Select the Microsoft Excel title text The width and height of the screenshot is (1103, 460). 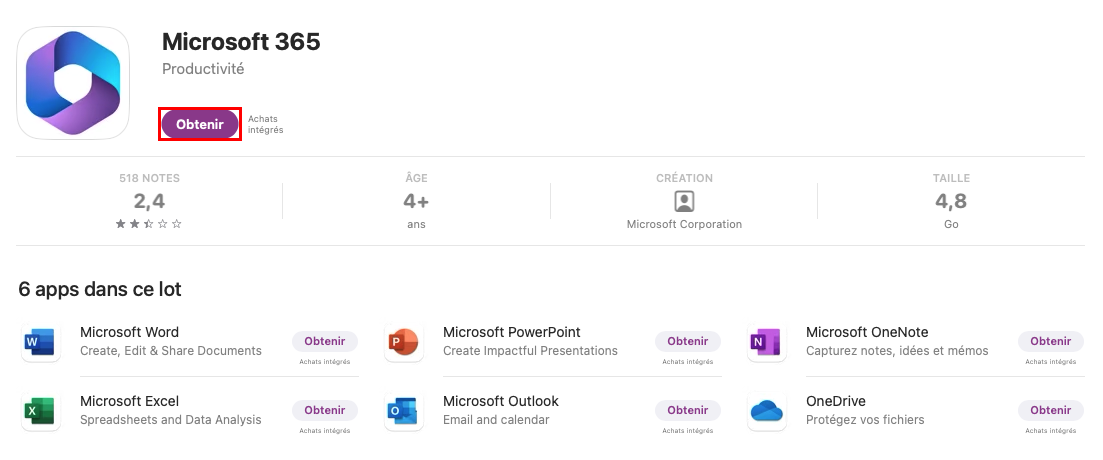click(x=129, y=401)
